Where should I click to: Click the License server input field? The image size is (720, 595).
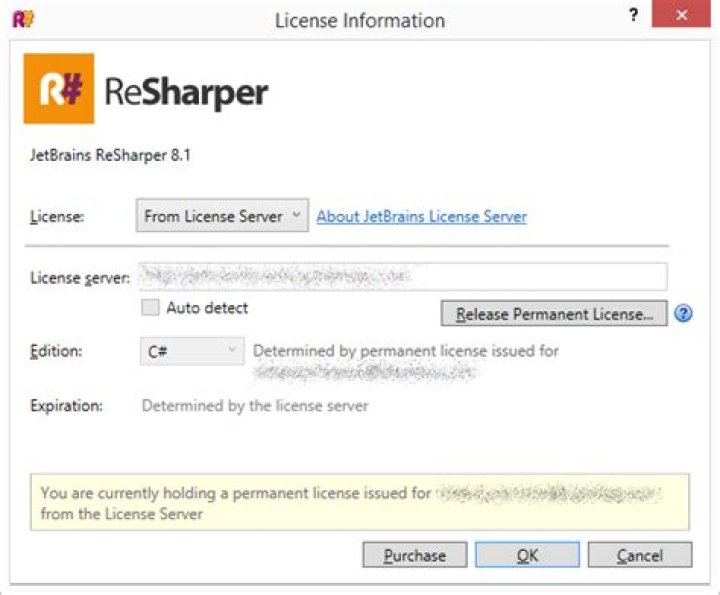coord(403,276)
